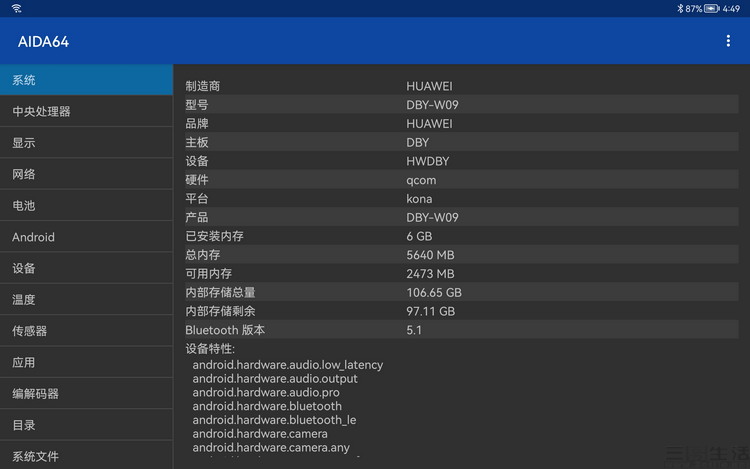Open the 目录 section
The height and width of the screenshot is (469, 750).
tap(86, 425)
